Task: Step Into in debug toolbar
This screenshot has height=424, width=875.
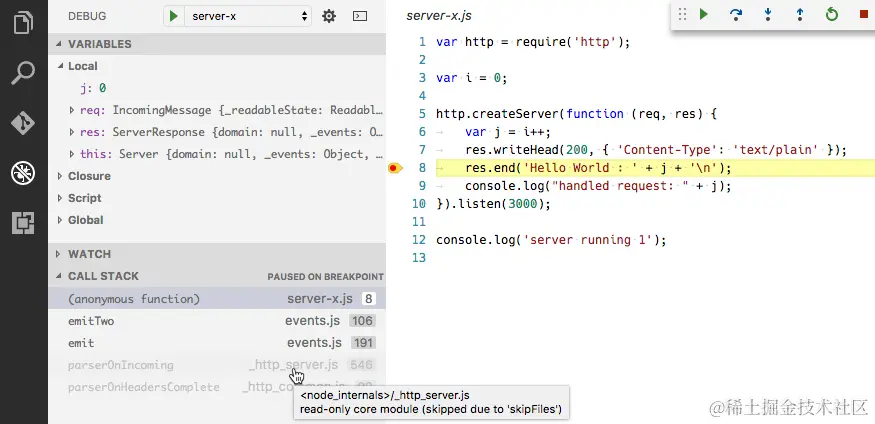Action: [x=768, y=15]
